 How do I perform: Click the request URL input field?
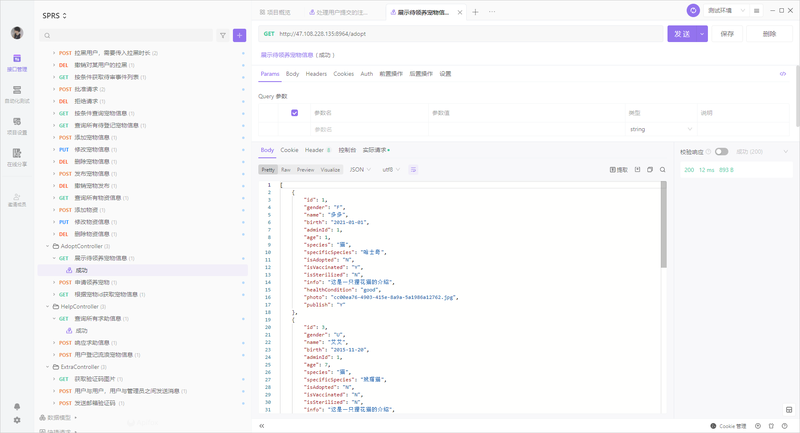pos(460,34)
